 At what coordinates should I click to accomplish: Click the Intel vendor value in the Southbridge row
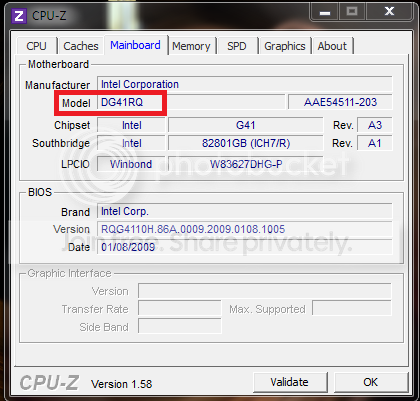pos(131,143)
